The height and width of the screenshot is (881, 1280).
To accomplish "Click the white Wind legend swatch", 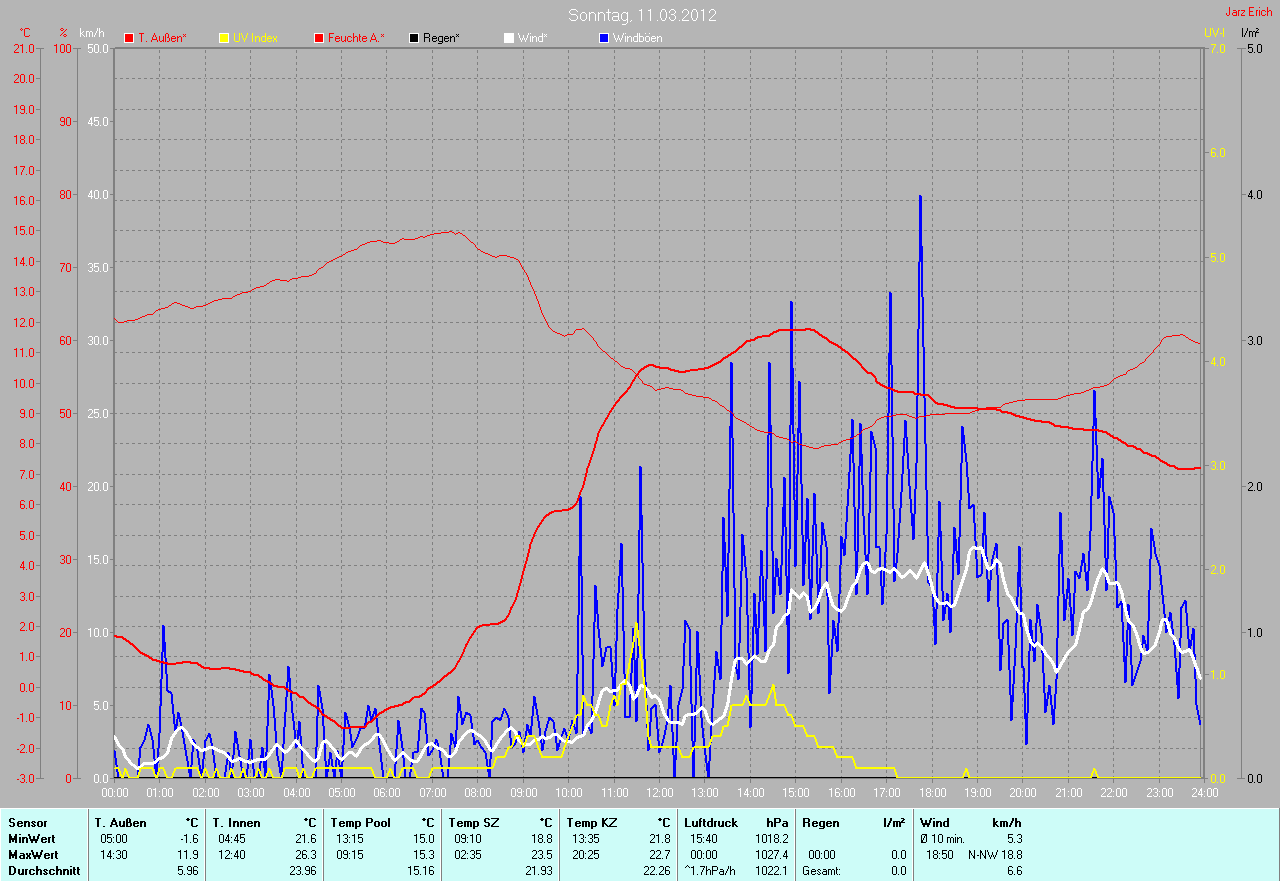I will click(509, 38).
